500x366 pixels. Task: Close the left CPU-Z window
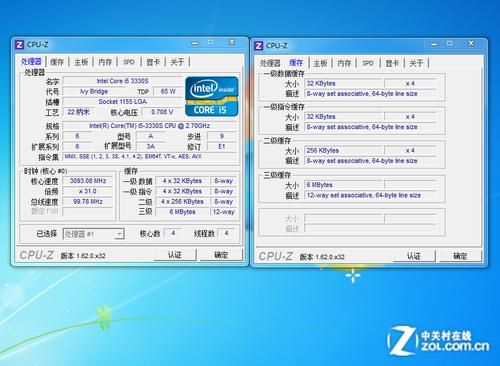coord(232,42)
